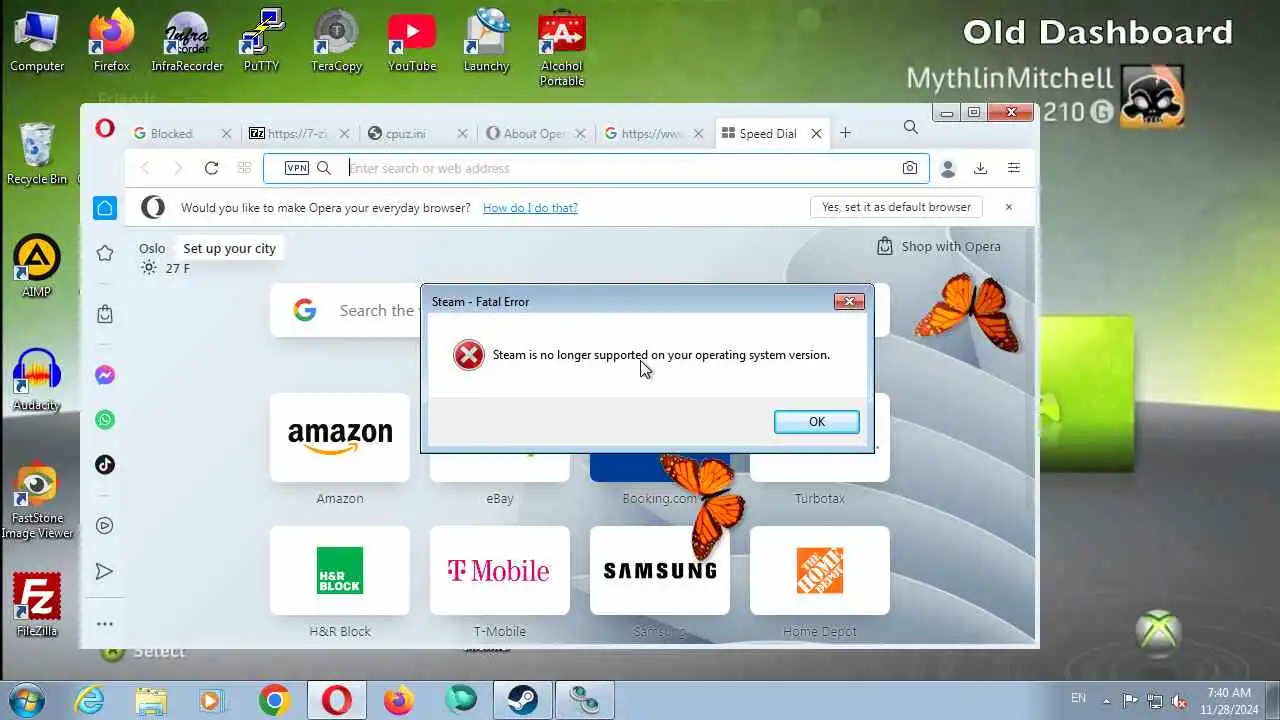Screen dimensions: 1280x720
Task: Open the Opera downloads icon
Action: pos(980,168)
